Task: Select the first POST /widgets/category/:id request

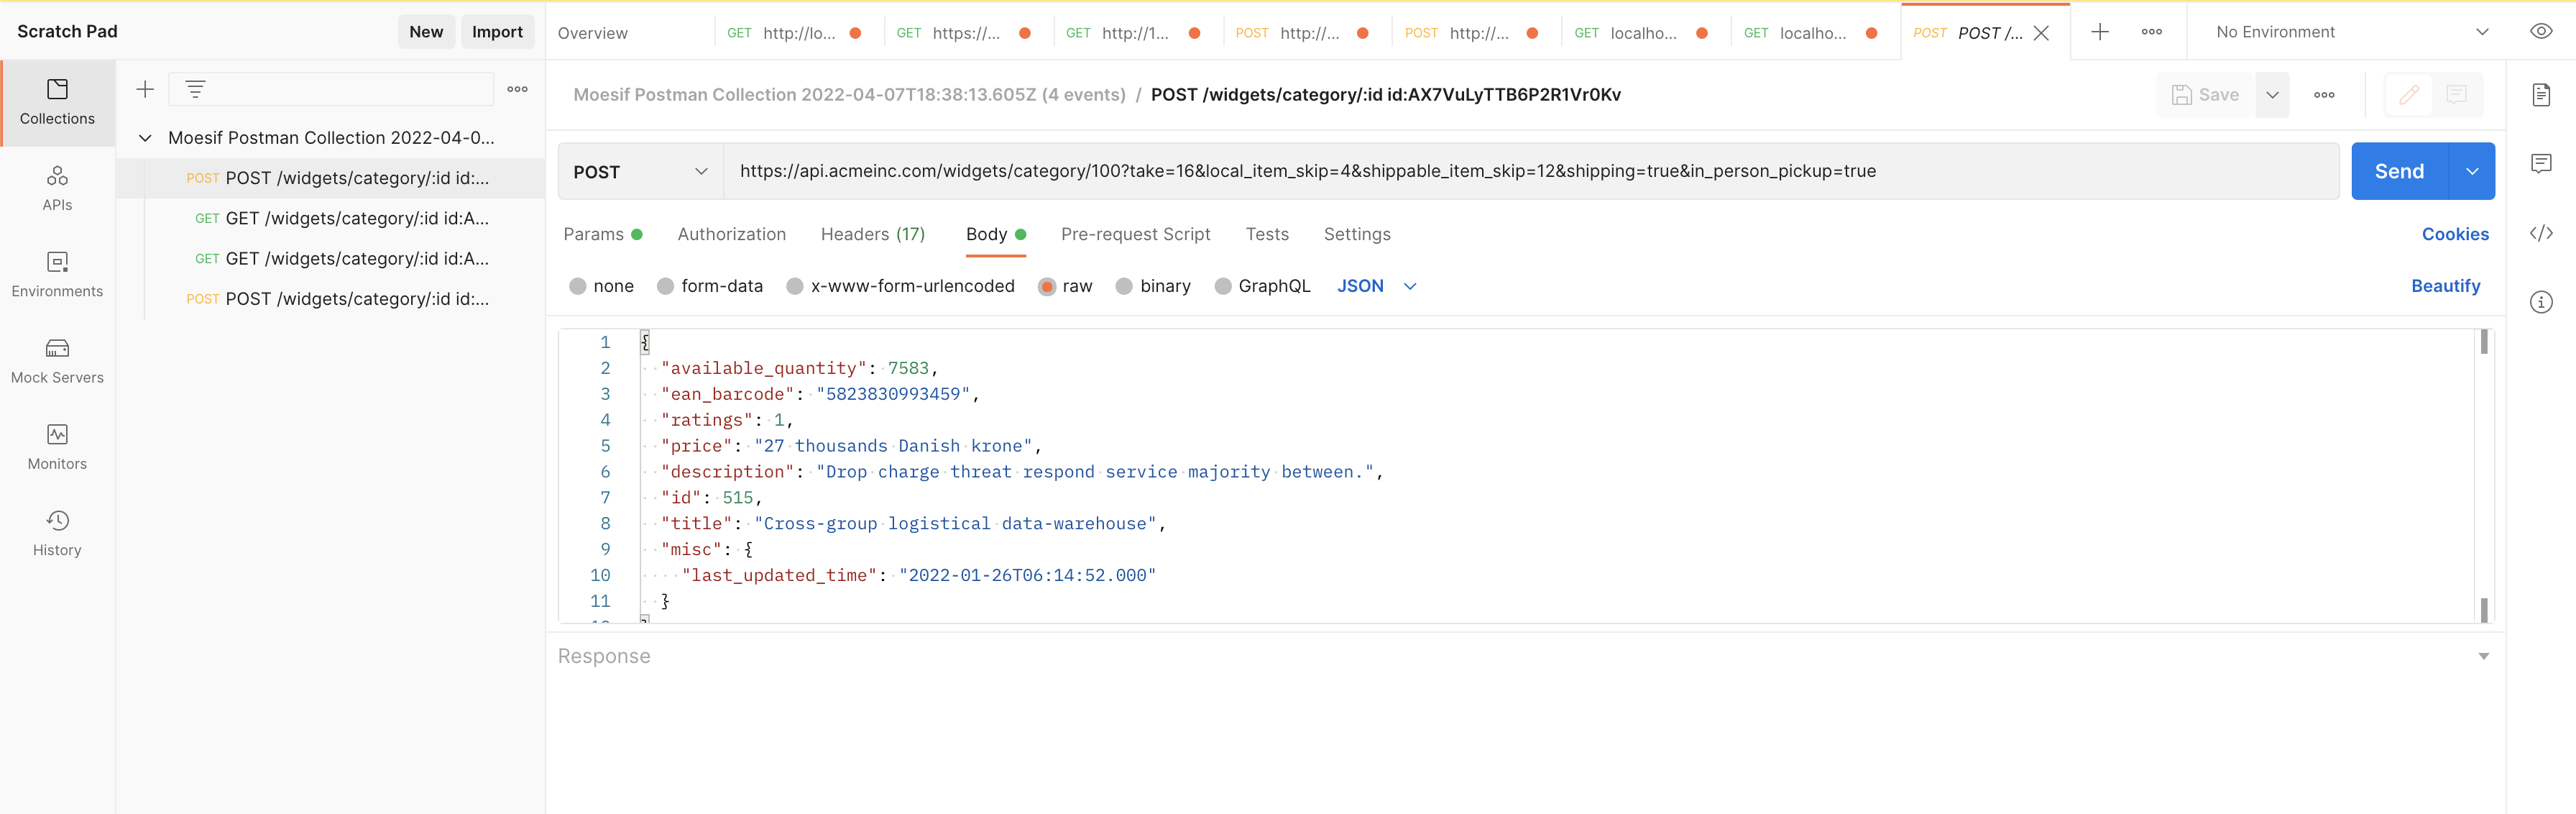Action: click(x=331, y=178)
